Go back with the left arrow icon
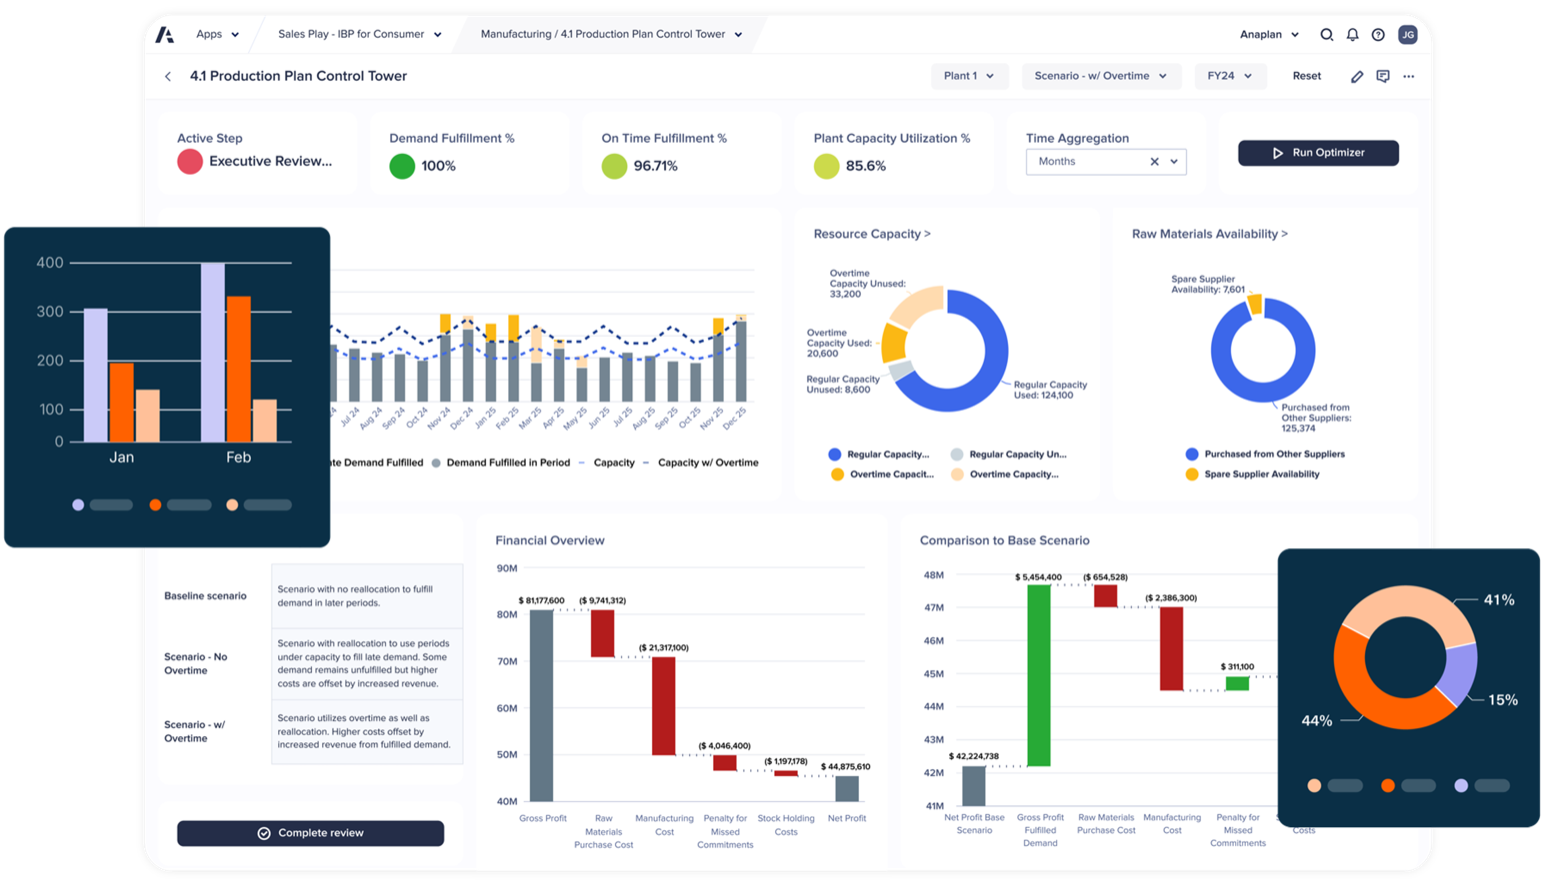Viewport: 1546px width, 892px height. [x=168, y=76]
